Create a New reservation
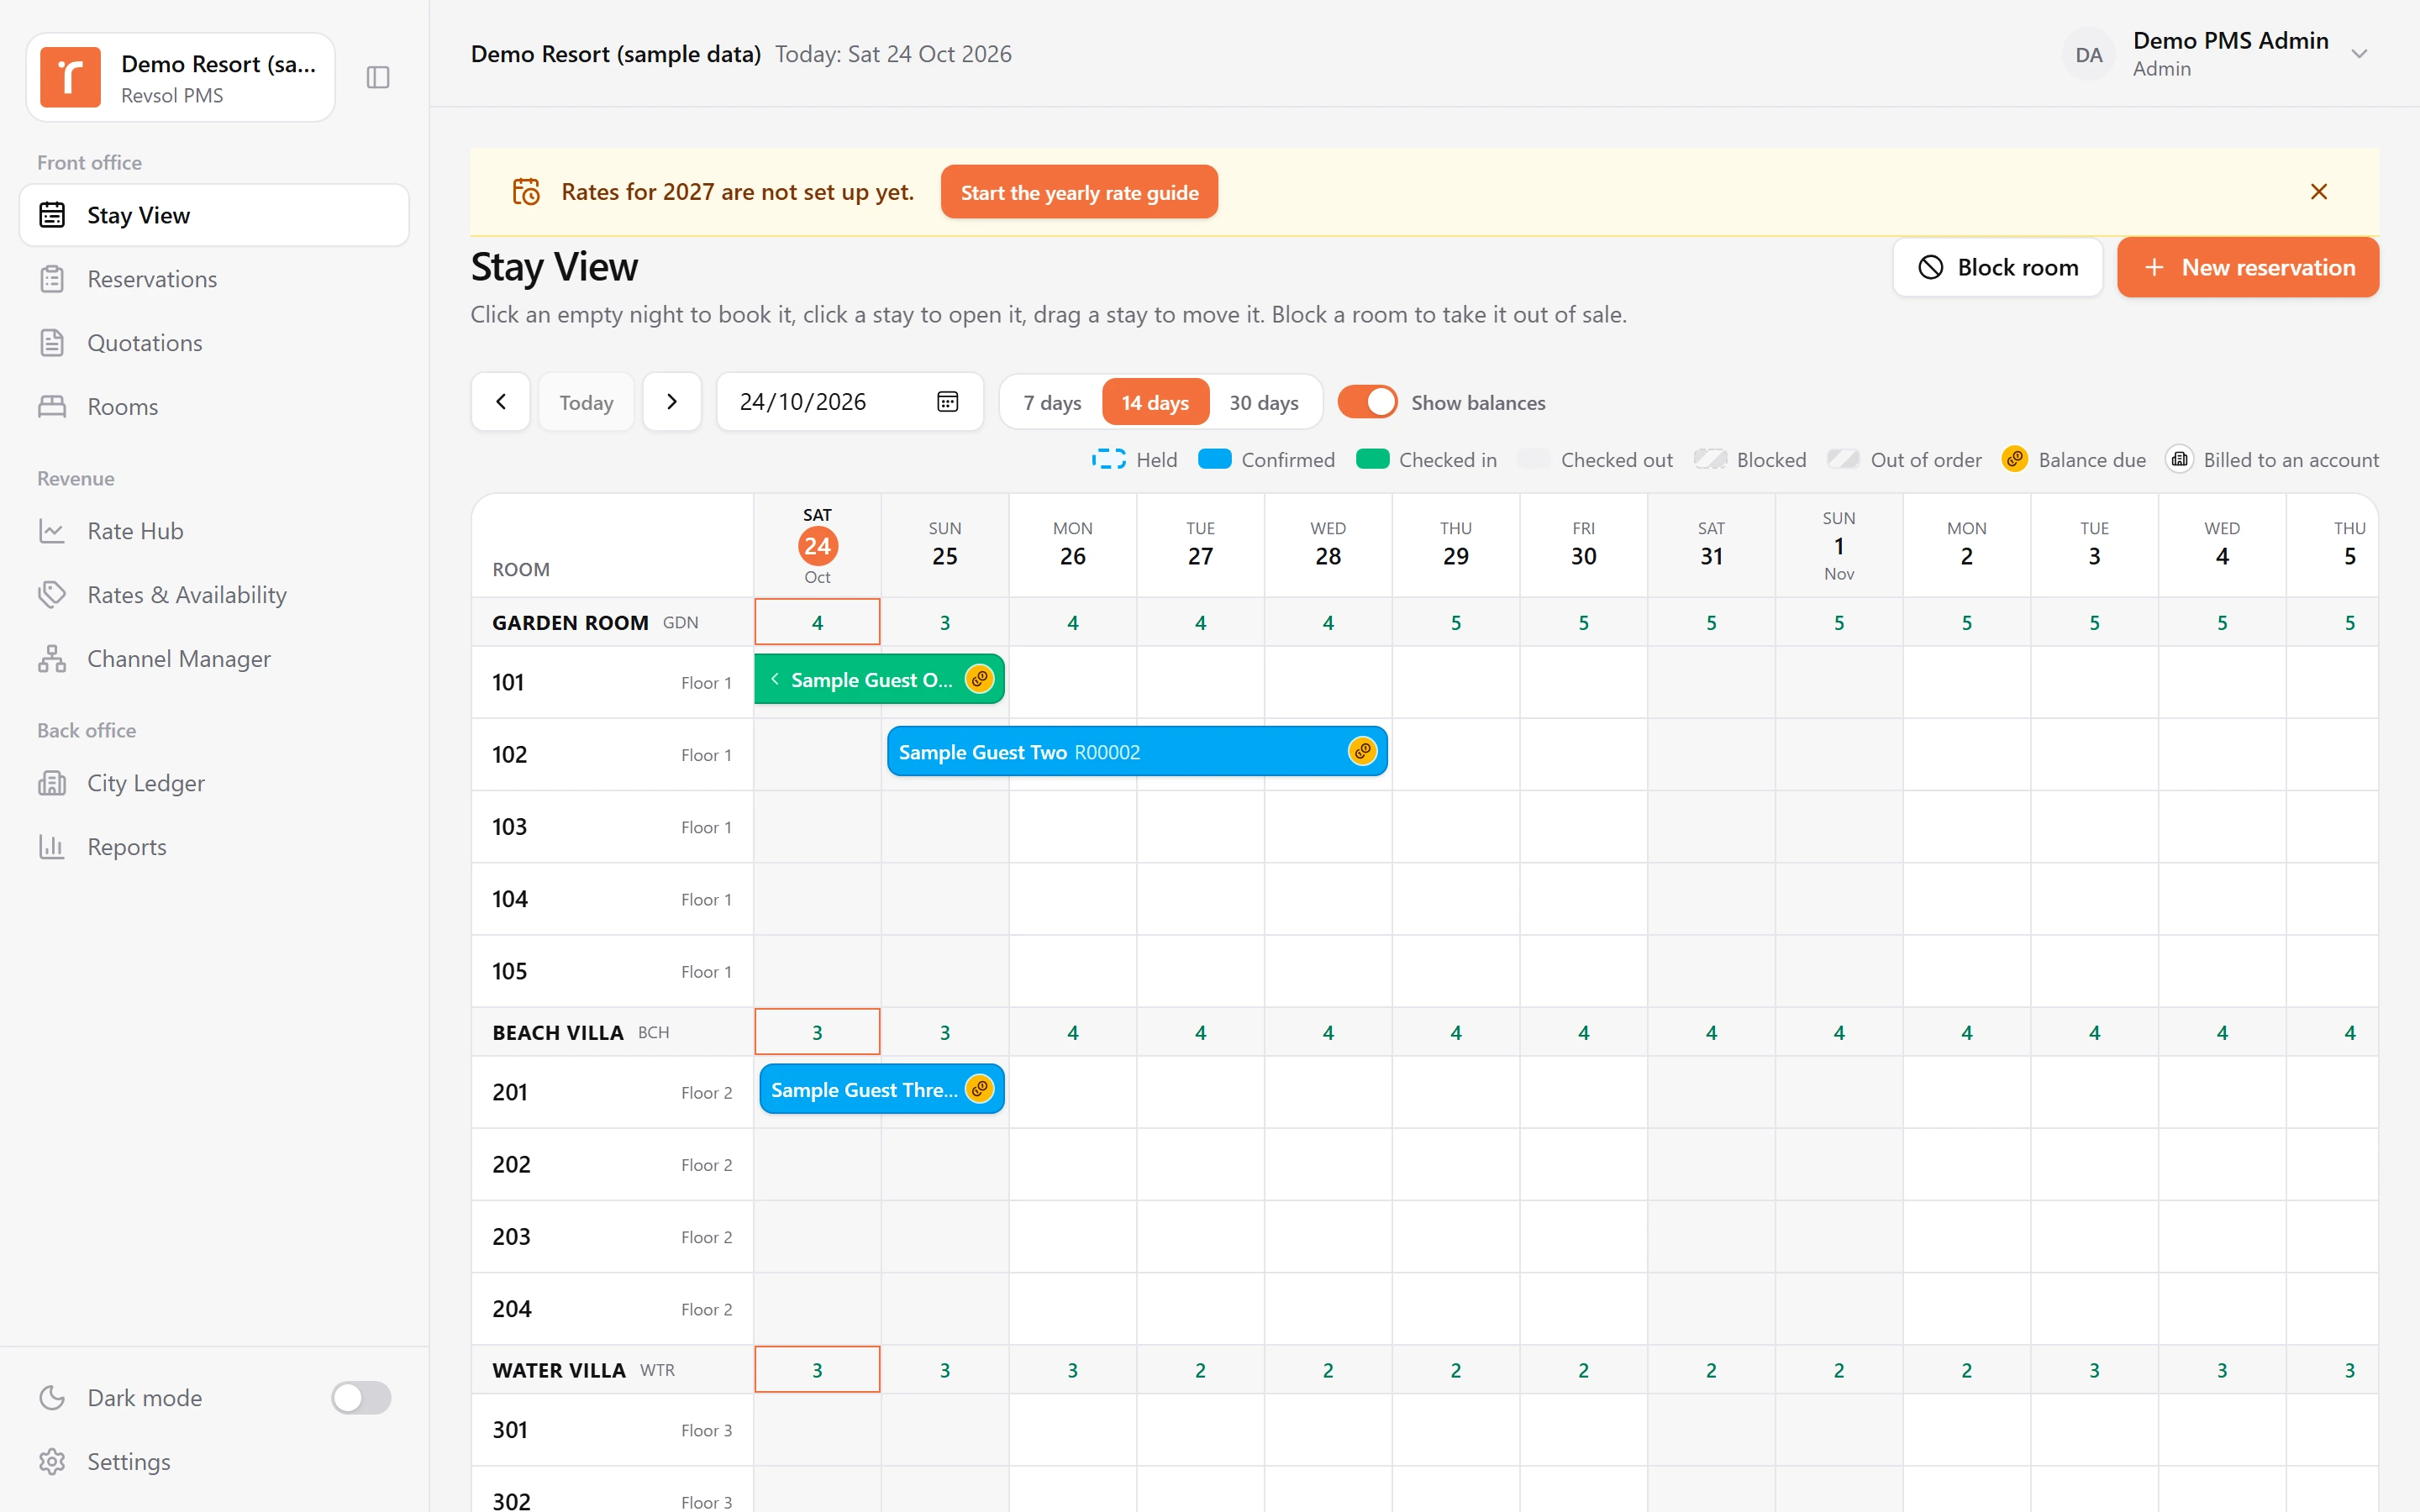Screen dimensions: 2420x1512 pyautogui.click(x=2248, y=267)
